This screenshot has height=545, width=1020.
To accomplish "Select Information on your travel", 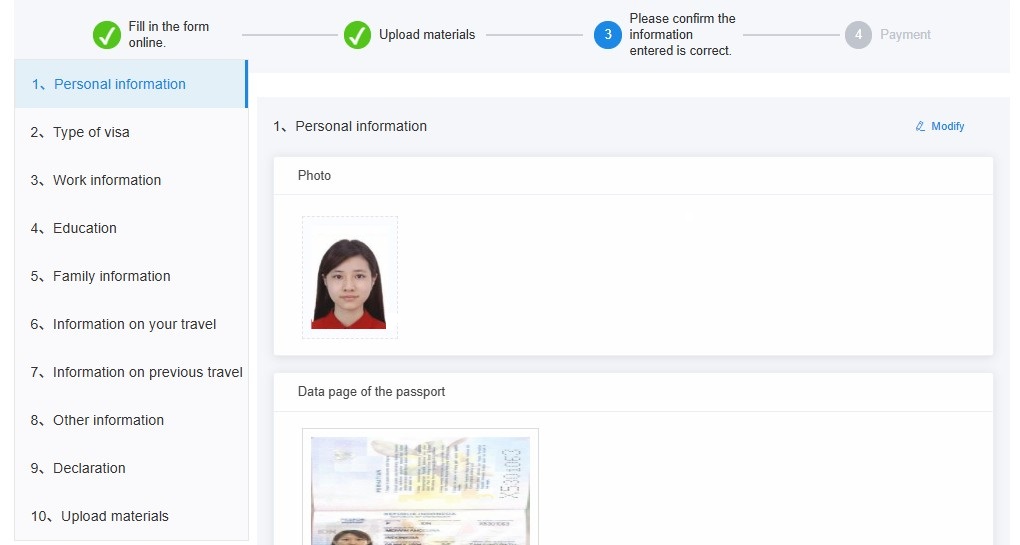I will click(x=134, y=324).
